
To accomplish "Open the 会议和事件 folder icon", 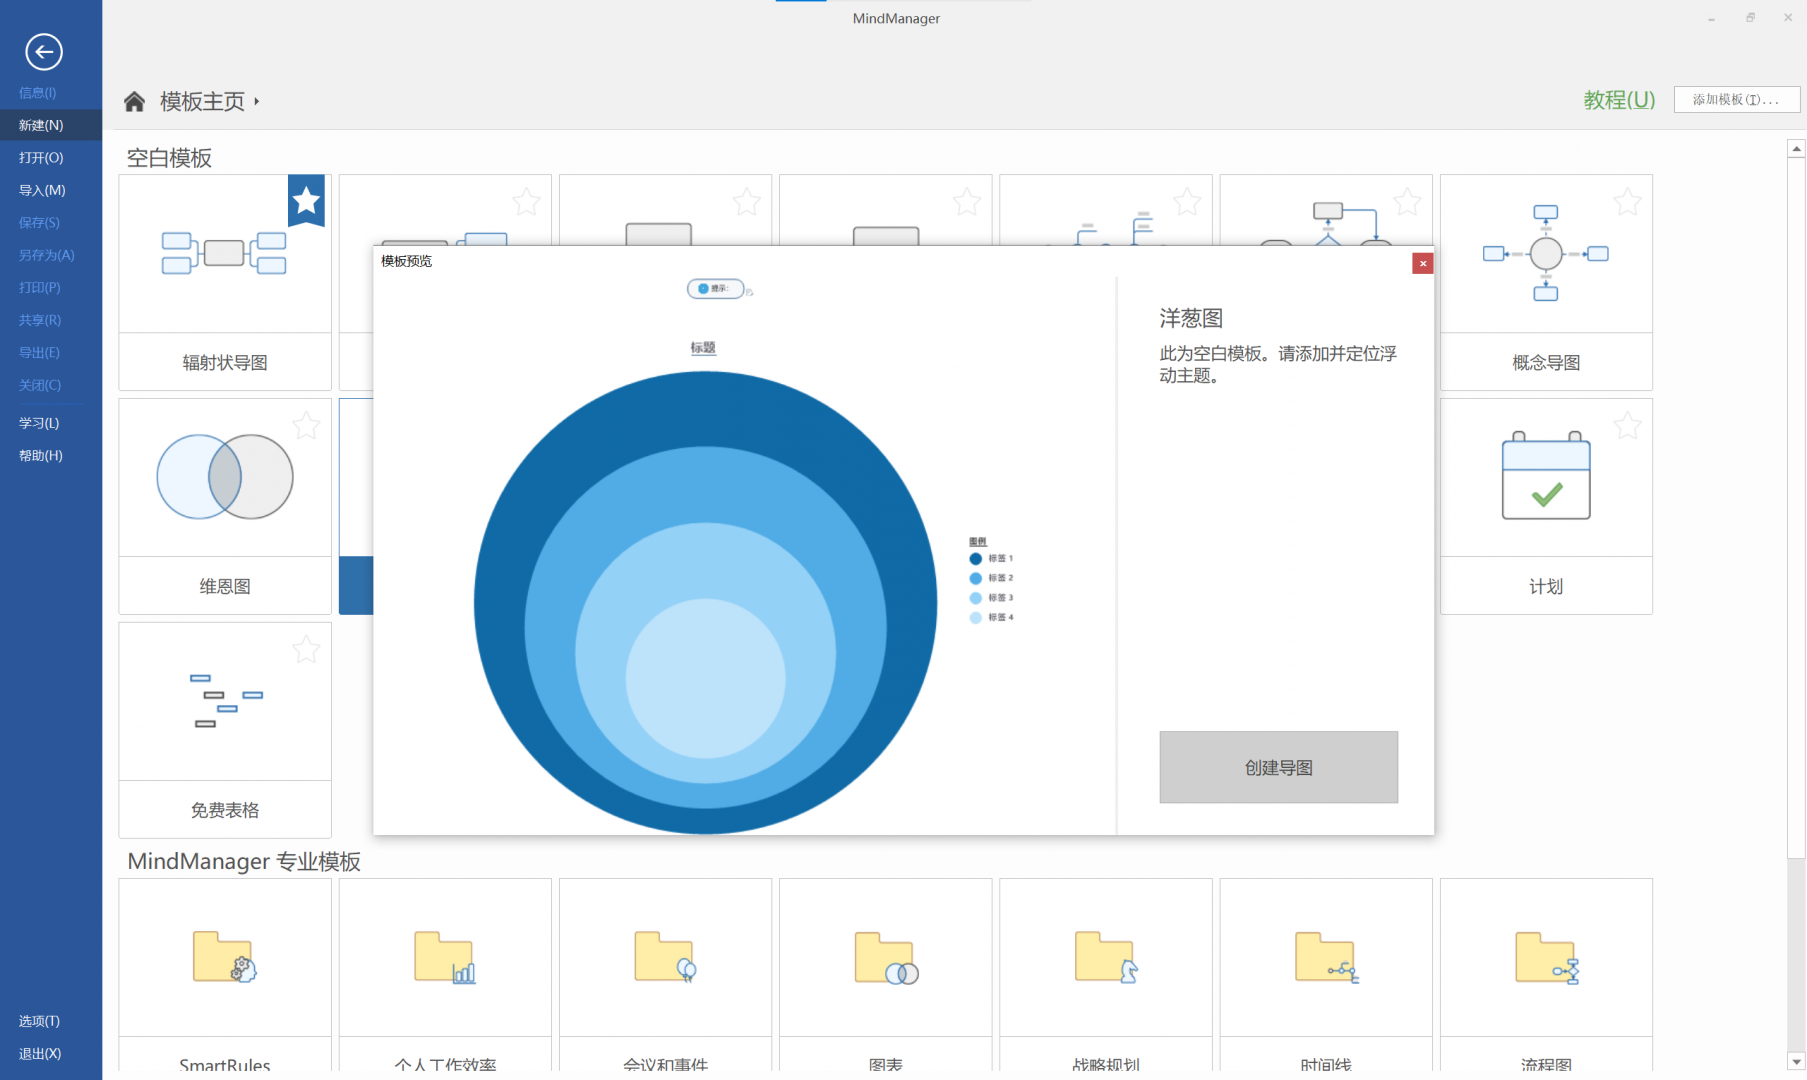I will pos(665,957).
